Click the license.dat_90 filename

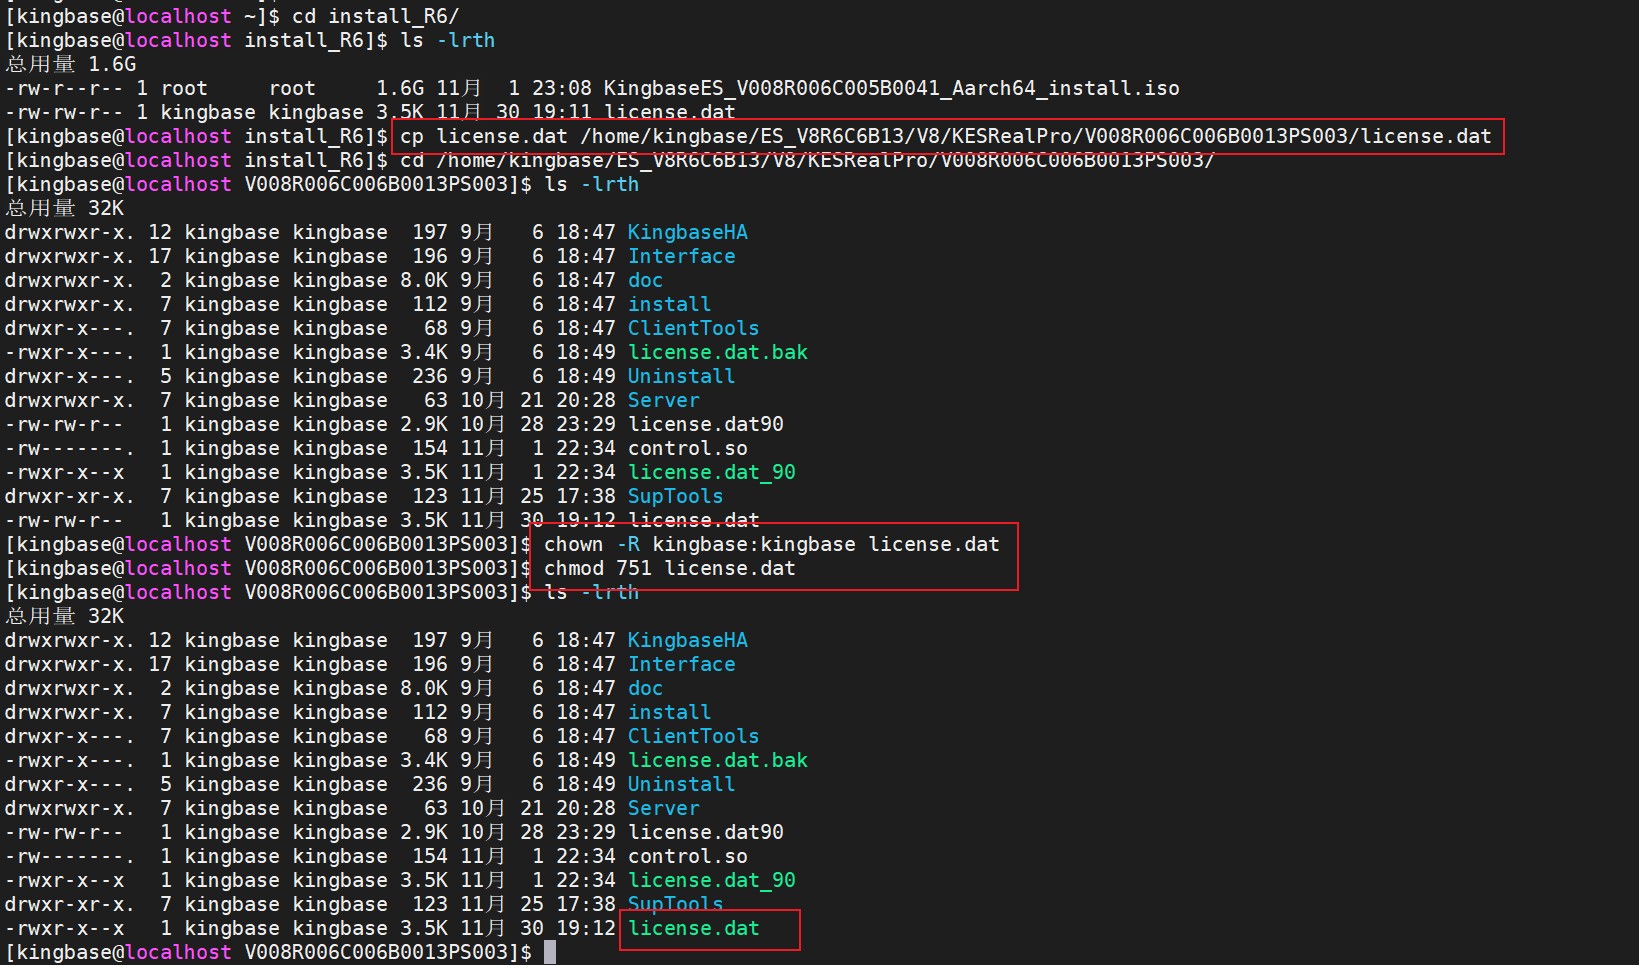click(711, 472)
